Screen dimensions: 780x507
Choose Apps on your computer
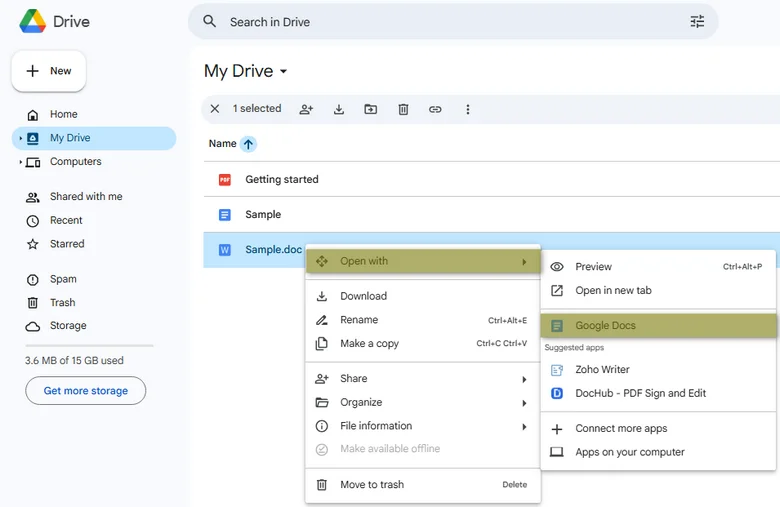click(x=658, y=452)
